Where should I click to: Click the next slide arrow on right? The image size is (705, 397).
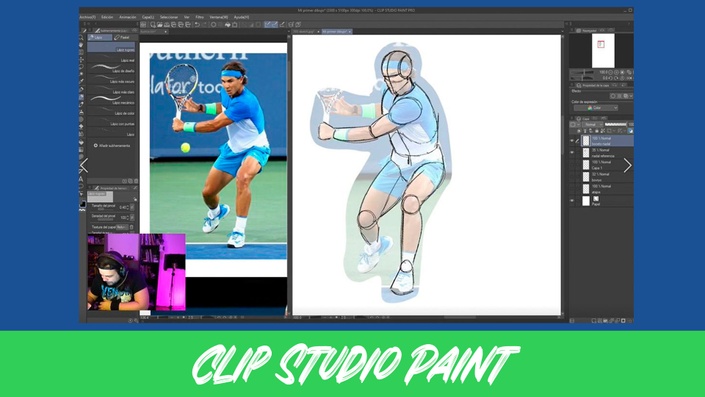pos(627,165)
